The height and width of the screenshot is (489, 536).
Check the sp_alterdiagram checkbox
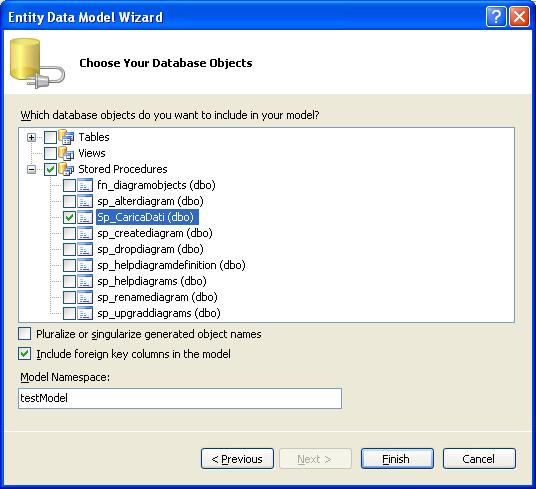pos(69,201)
